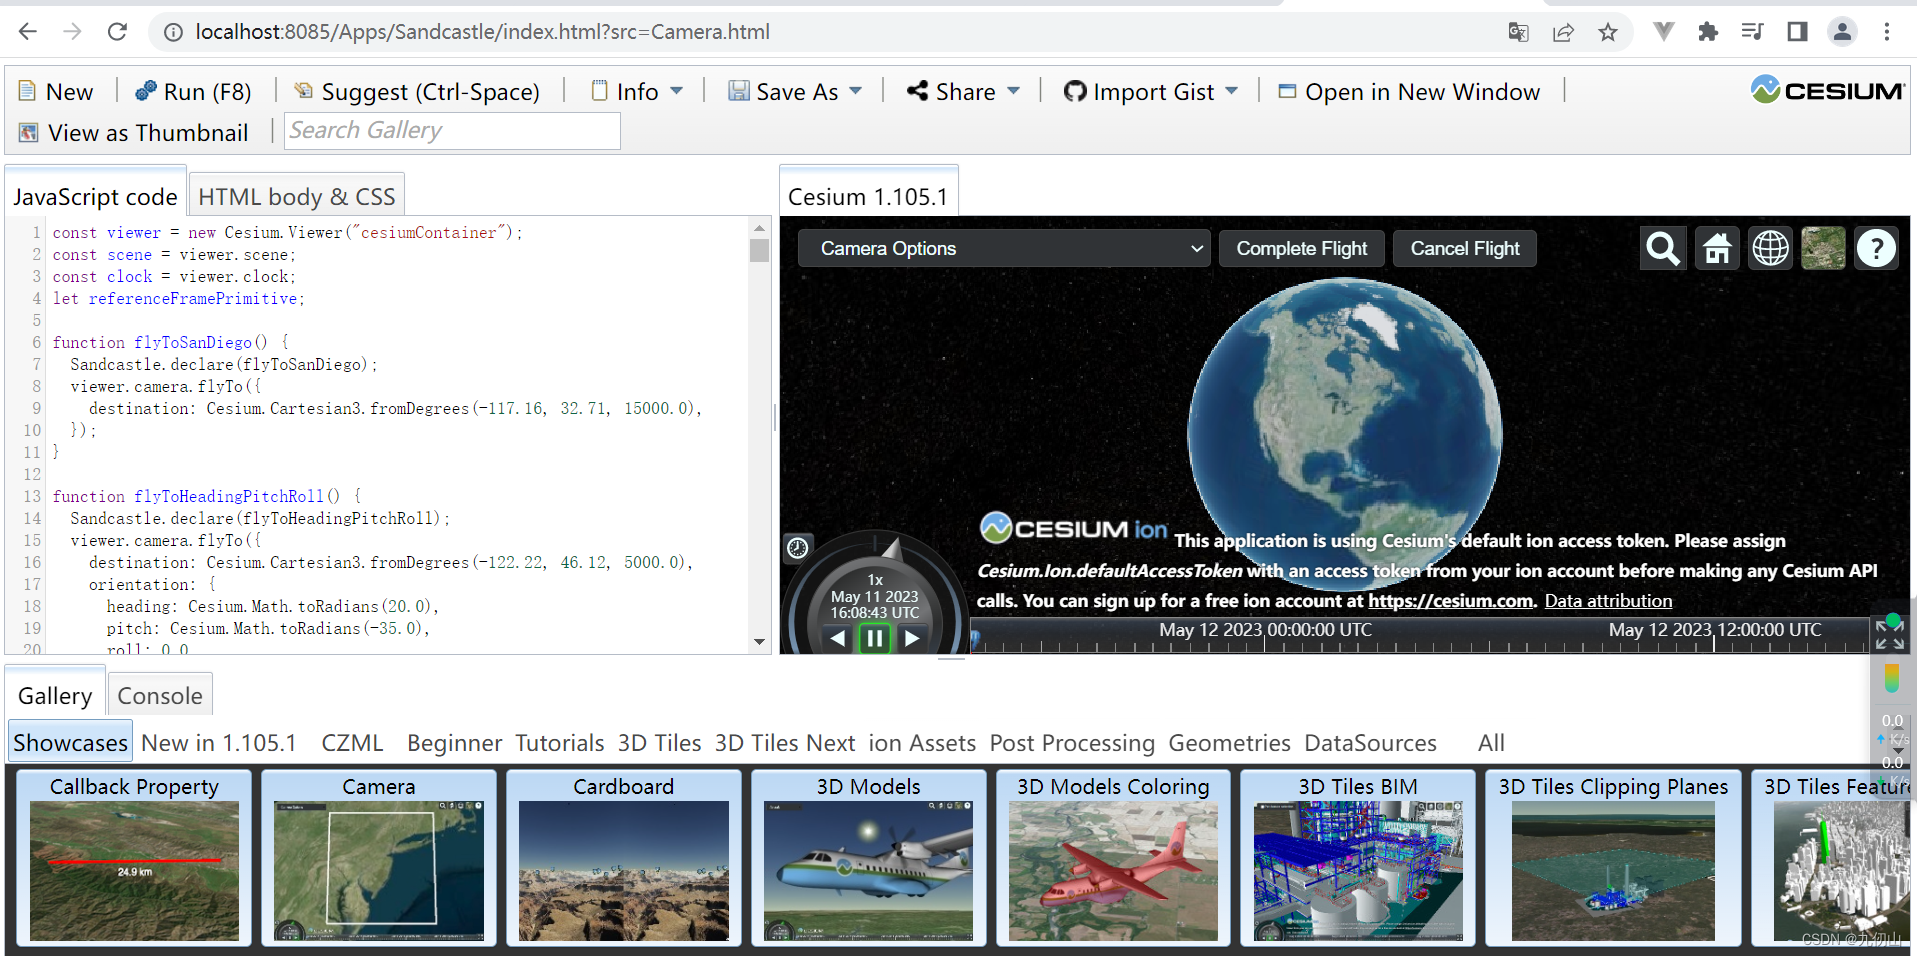
Task: Open Chrome three-dot menu
Action: click(1887, 32)
